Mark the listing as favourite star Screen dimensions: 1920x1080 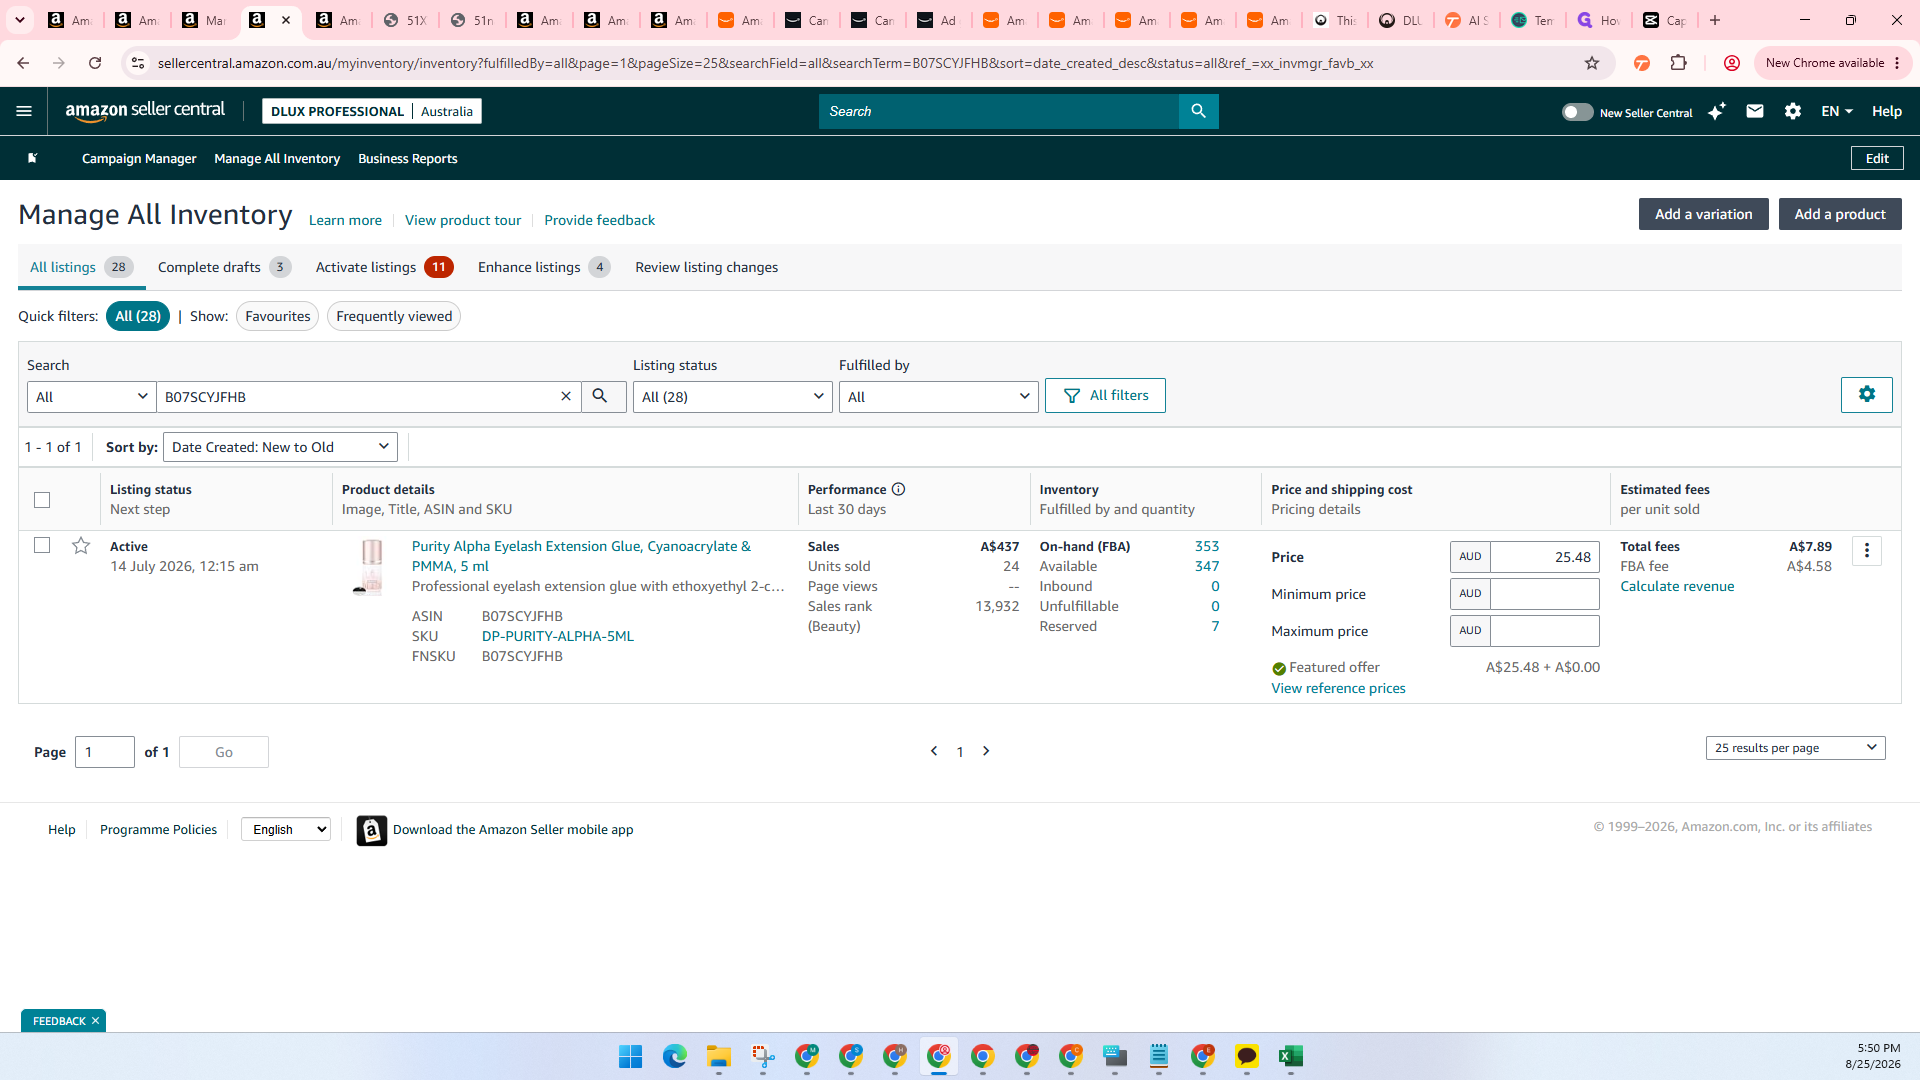[81, 545]
